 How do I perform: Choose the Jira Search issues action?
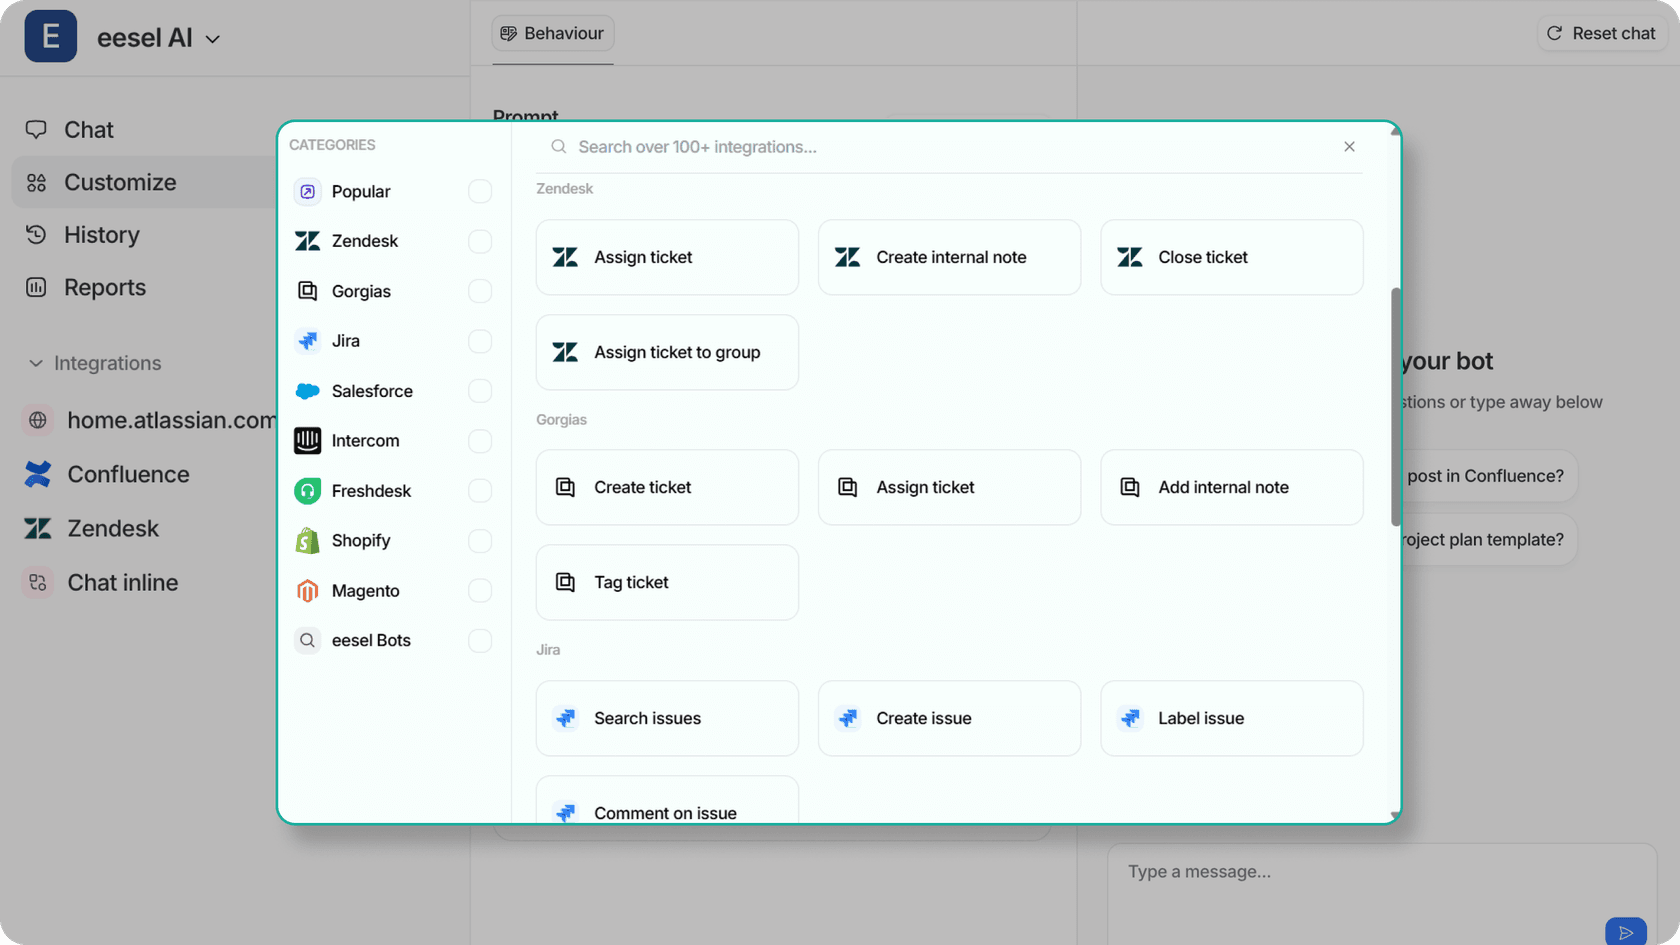point(667,718)
